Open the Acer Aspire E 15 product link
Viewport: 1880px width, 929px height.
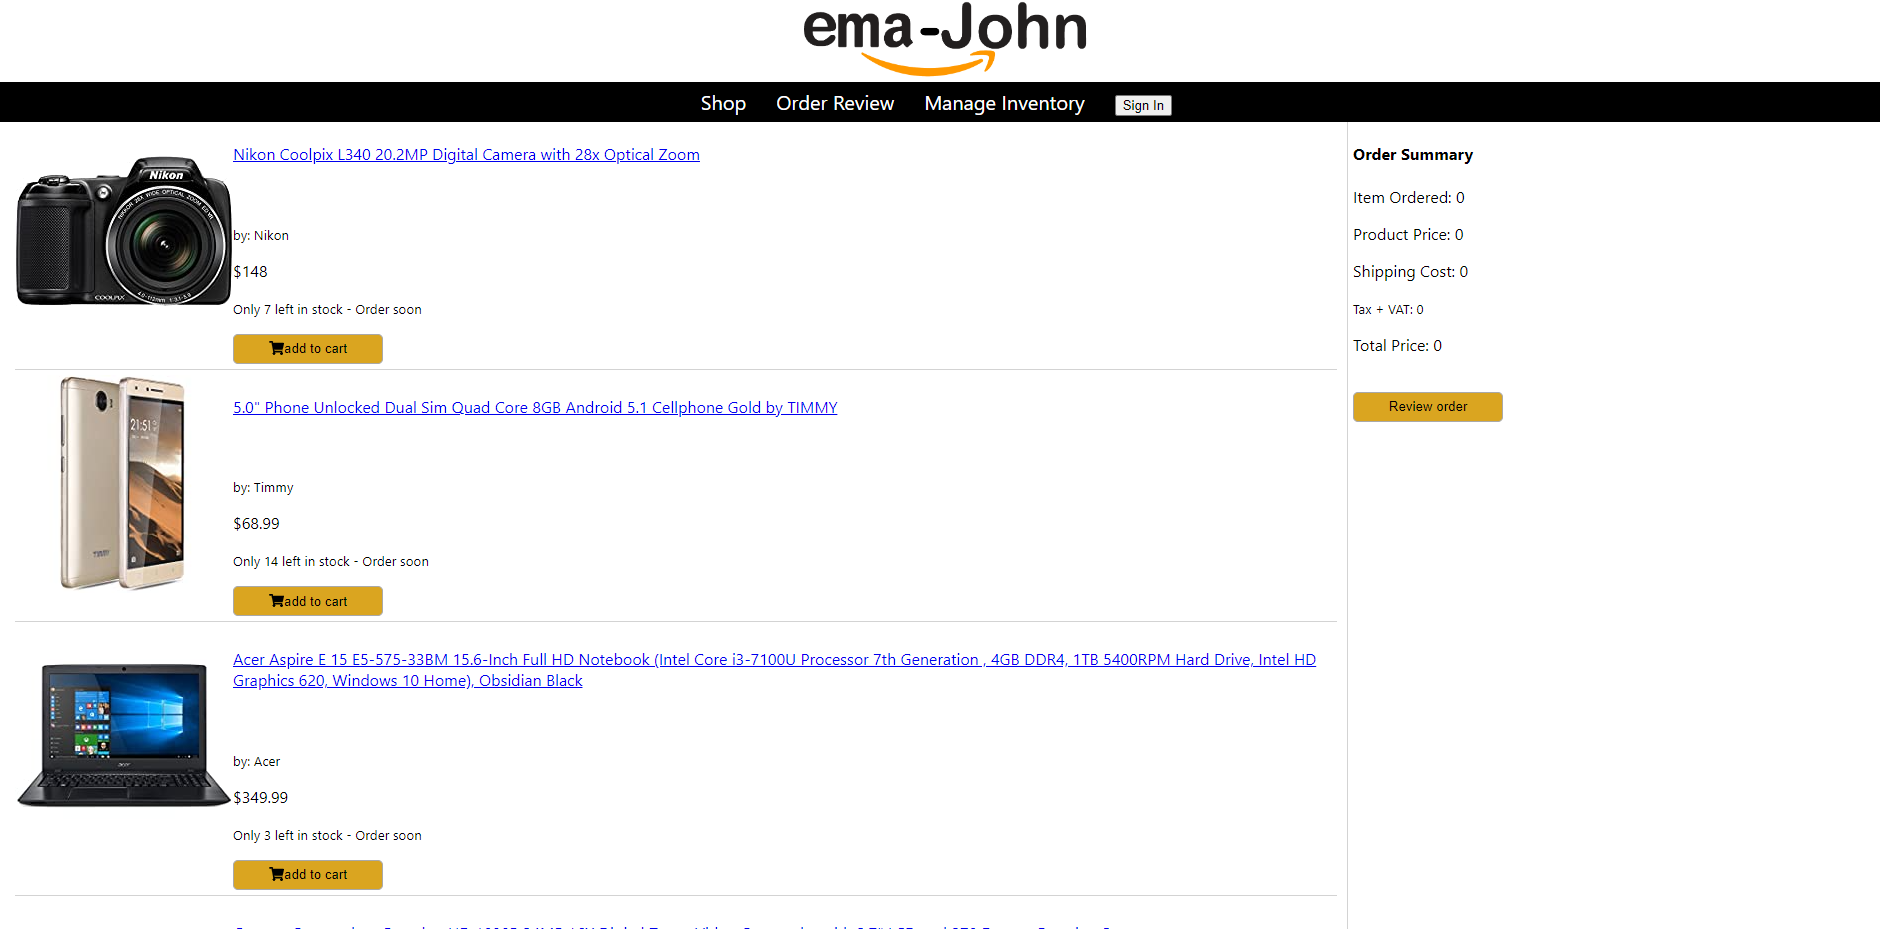tap(774, 670)
